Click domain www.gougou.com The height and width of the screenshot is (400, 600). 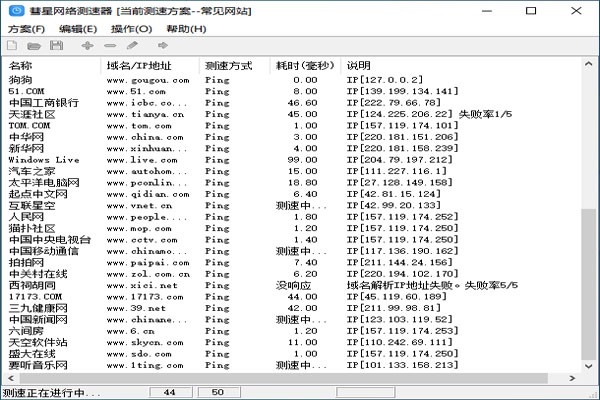[x=148, y=80]
